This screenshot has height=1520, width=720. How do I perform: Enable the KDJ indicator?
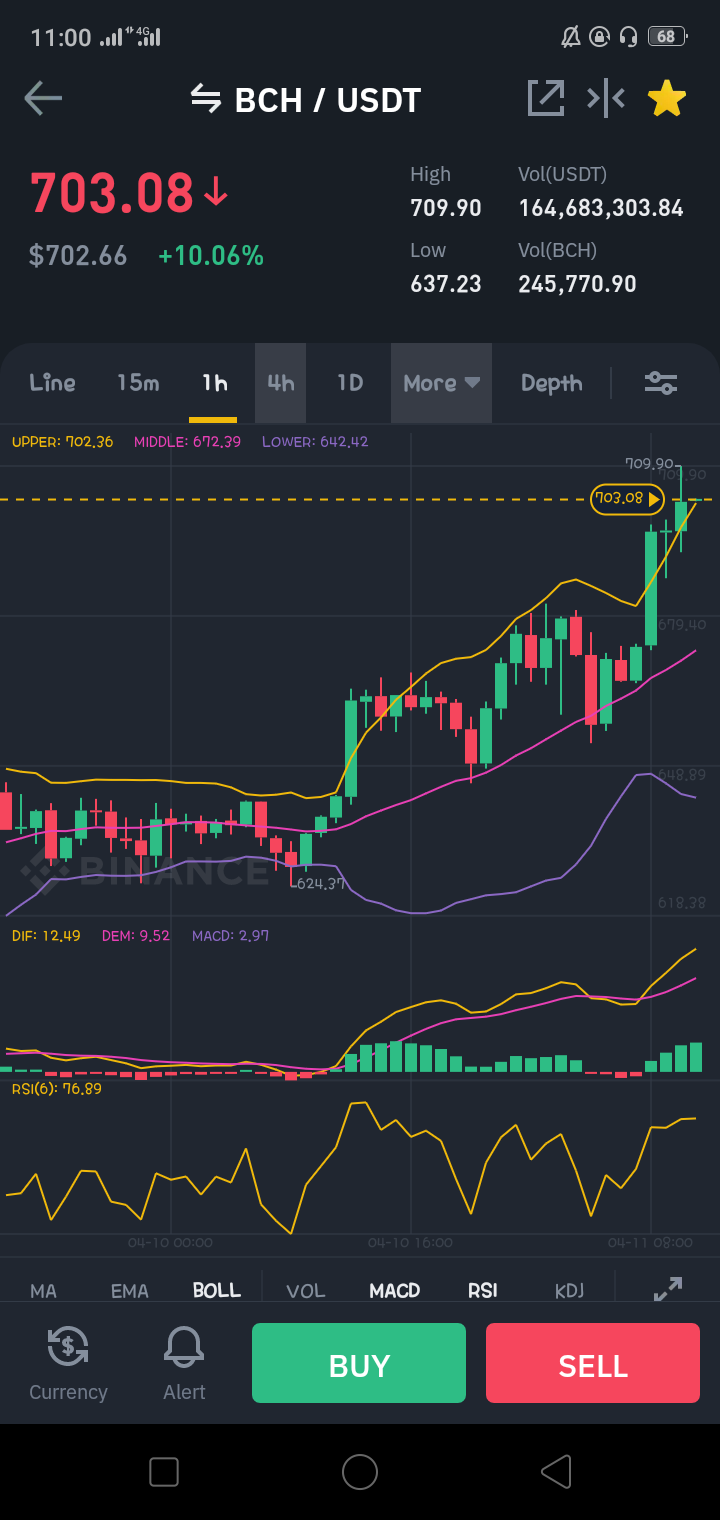click(569, 1291)
